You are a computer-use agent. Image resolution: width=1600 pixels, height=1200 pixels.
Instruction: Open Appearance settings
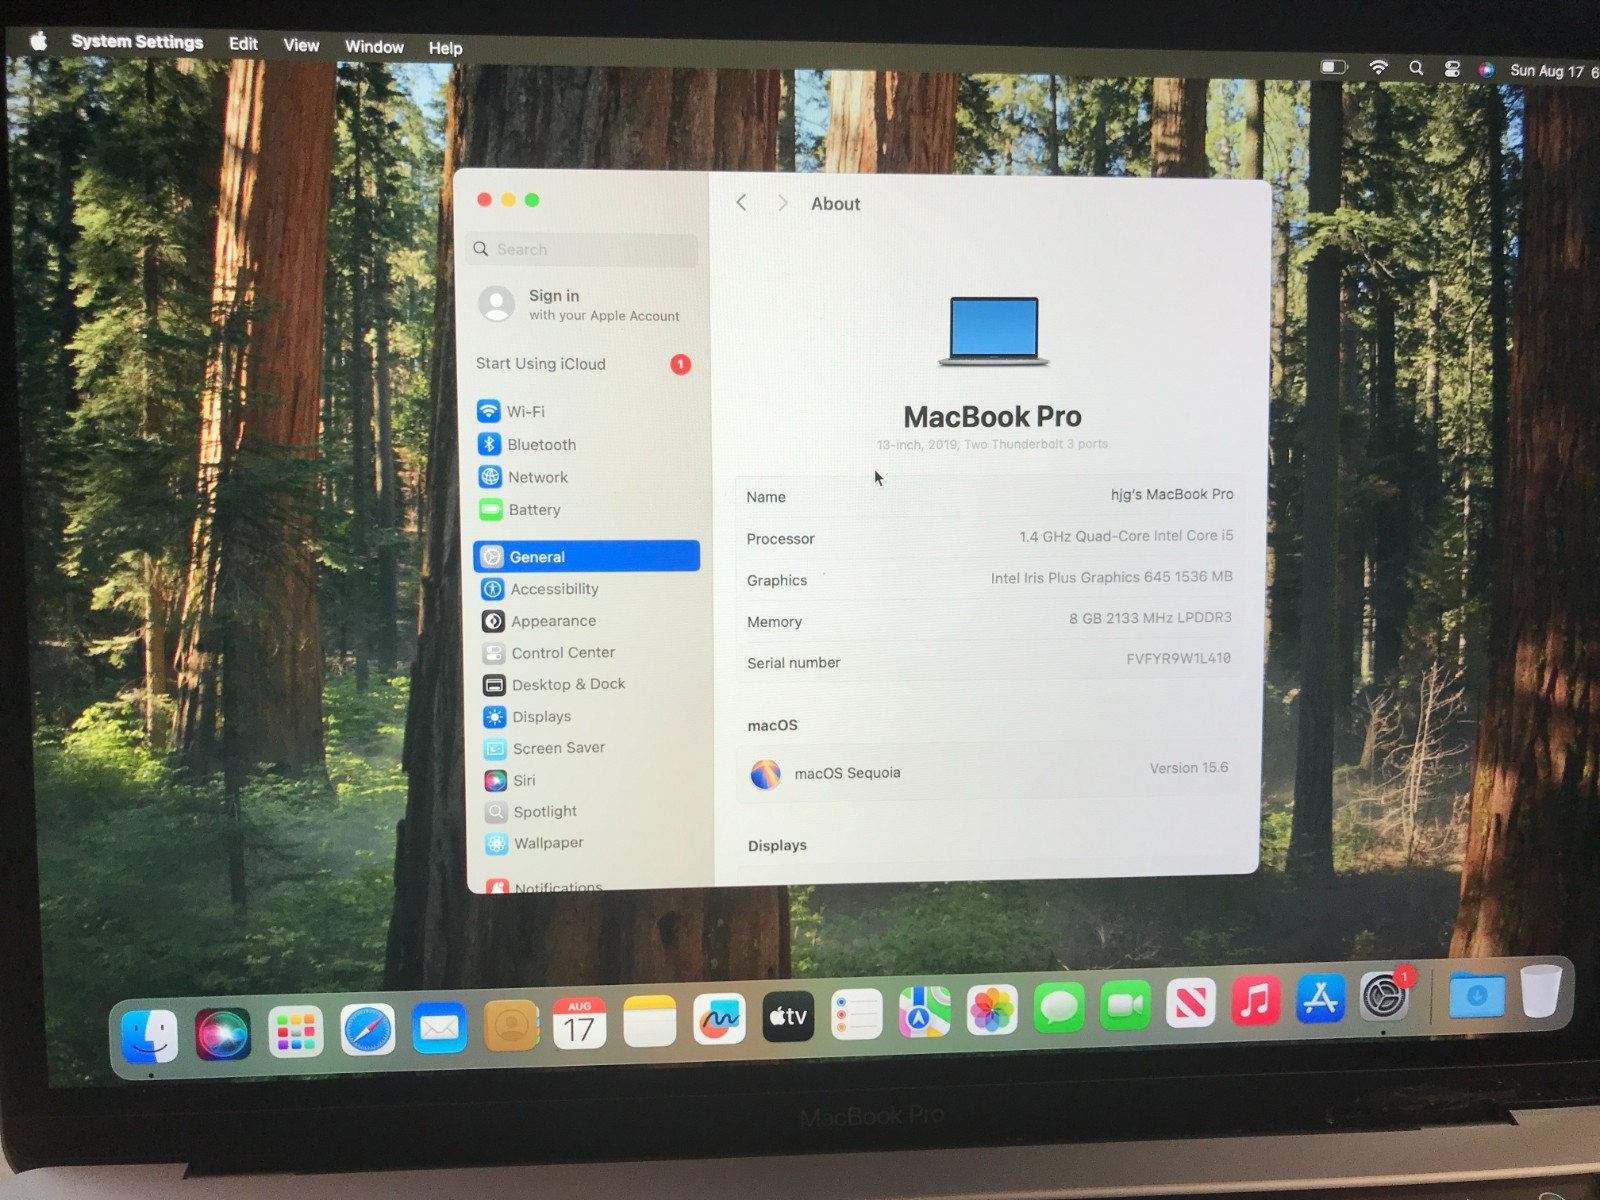553,621
